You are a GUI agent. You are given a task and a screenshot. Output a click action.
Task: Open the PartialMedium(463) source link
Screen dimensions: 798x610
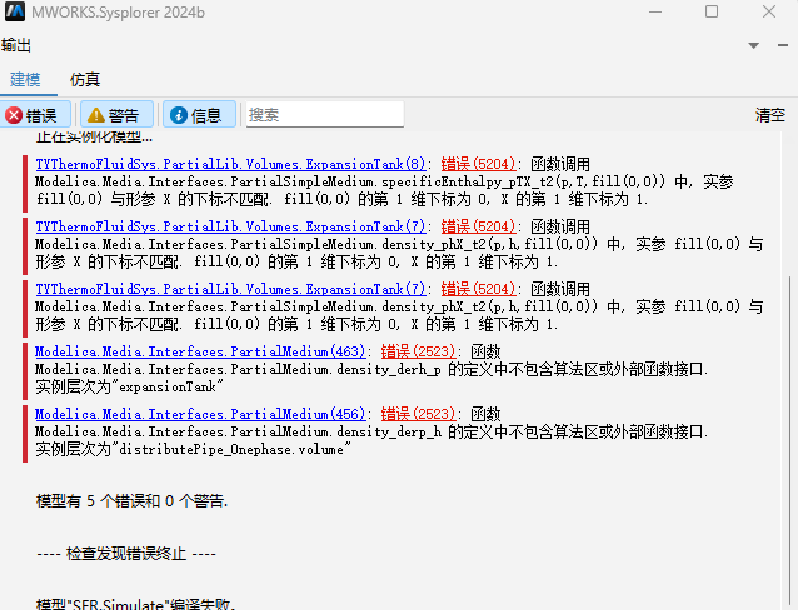200,351
